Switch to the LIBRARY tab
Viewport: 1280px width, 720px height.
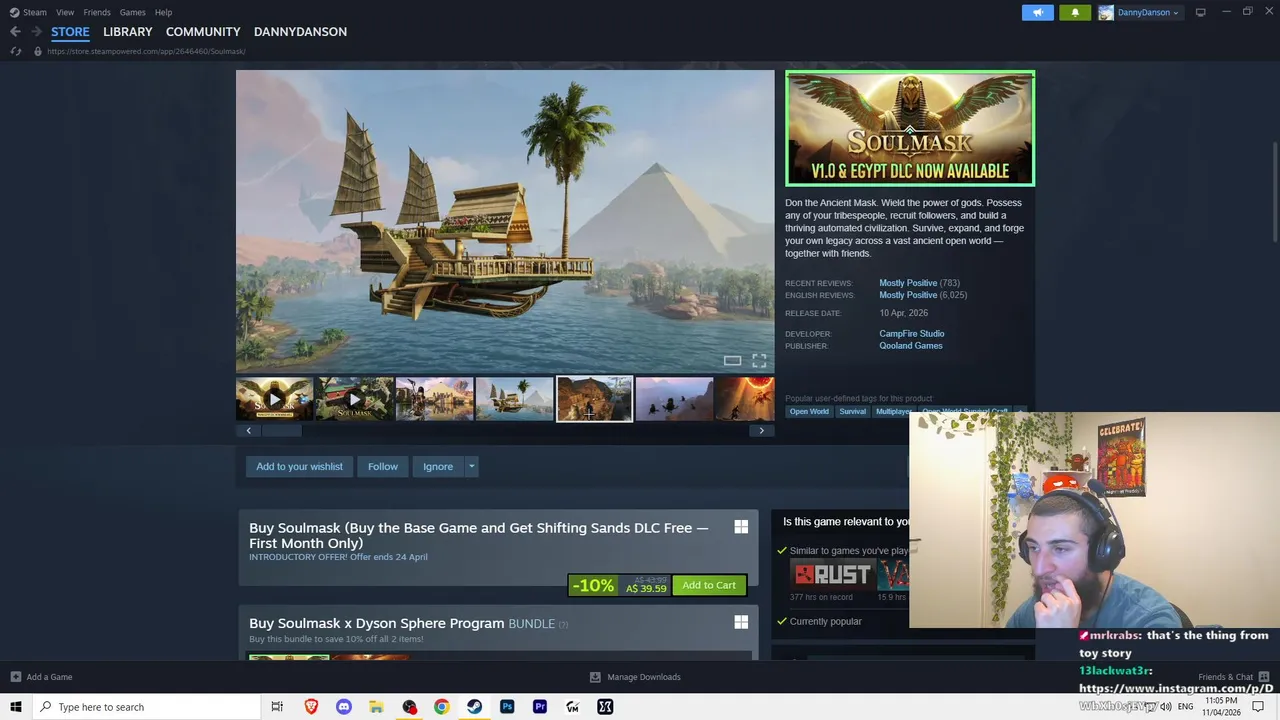(128, 32)
